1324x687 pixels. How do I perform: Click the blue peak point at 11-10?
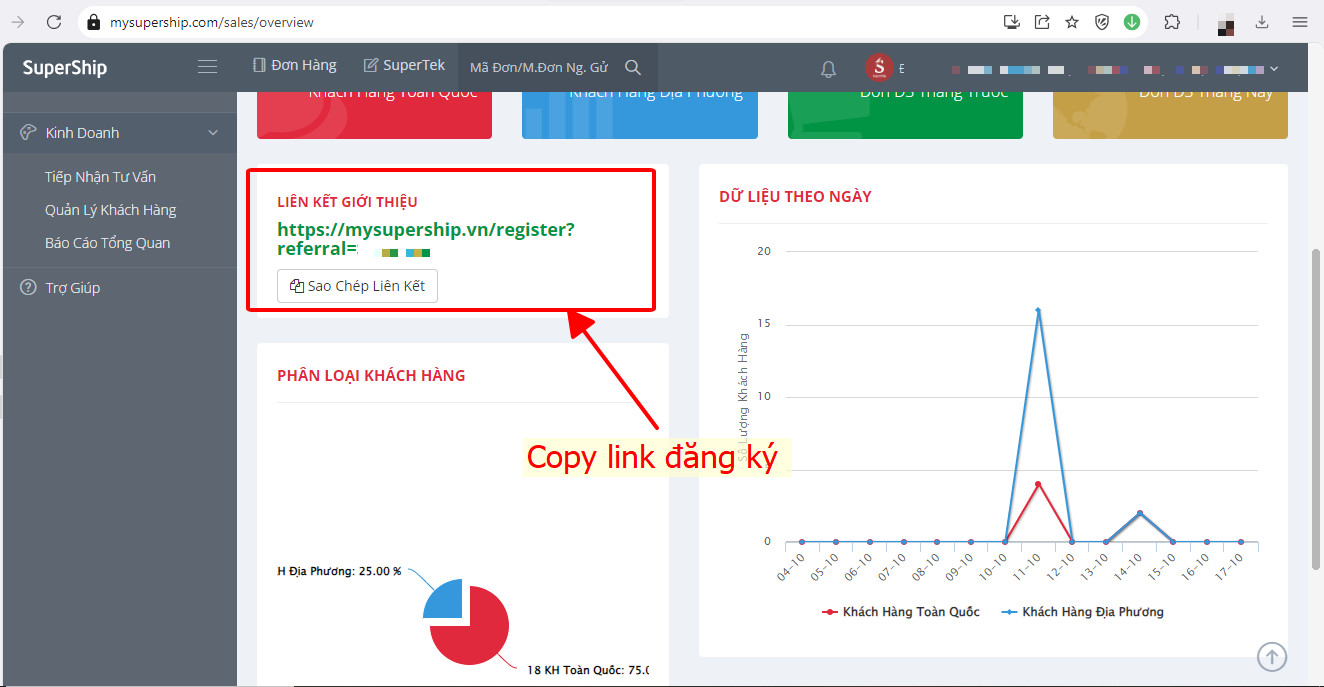point(1038,310)
